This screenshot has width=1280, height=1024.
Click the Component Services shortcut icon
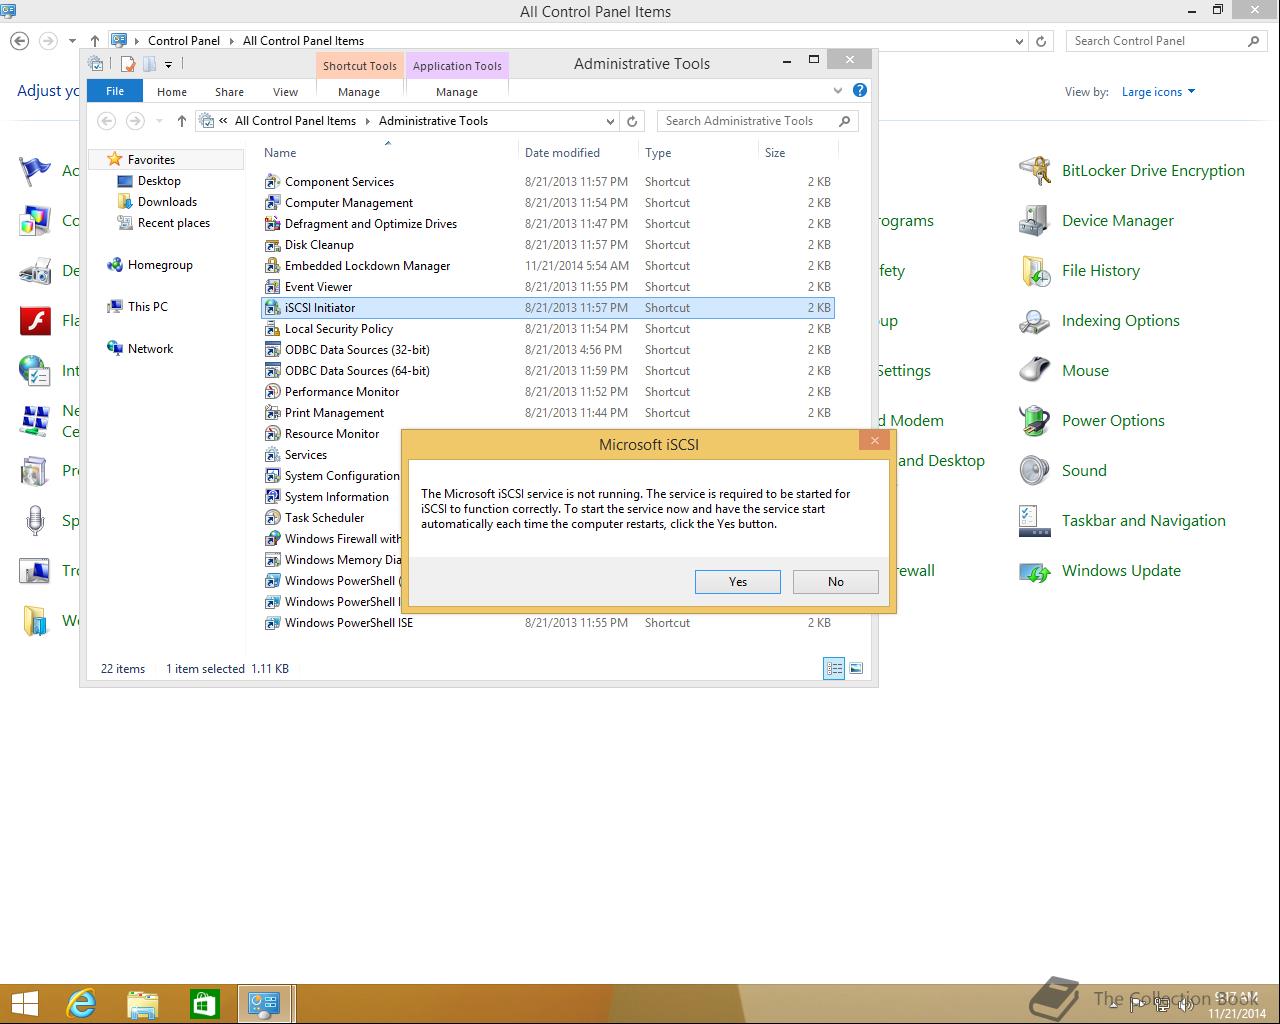272,182
